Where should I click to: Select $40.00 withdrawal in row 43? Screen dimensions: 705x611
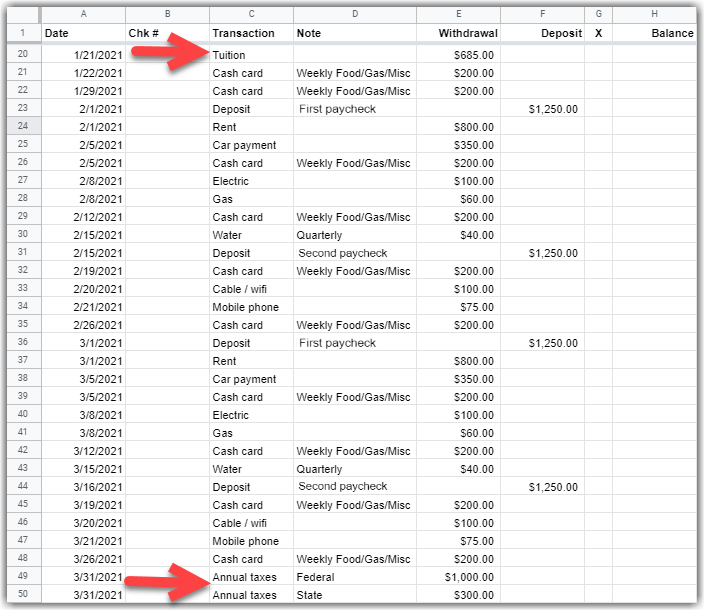click(459, 469)
